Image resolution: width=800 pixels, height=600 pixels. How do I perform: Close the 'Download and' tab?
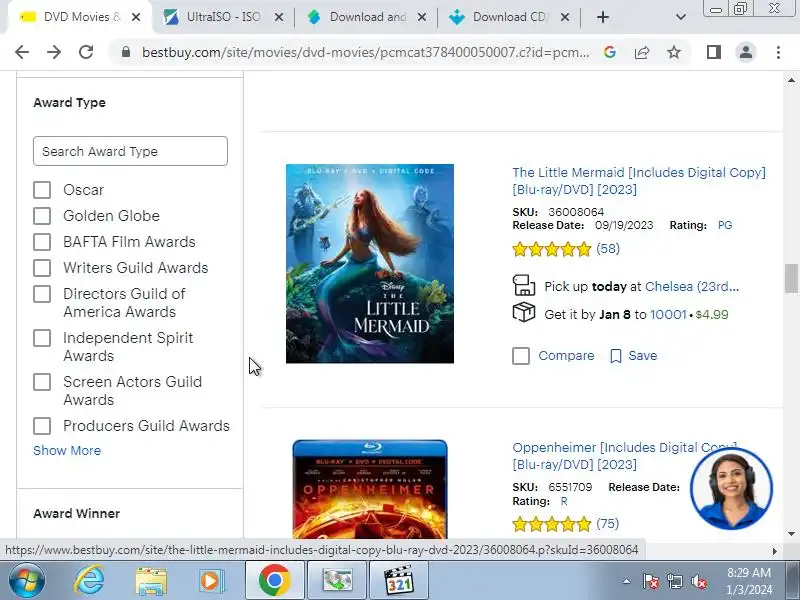pyautogui.click(x=421, y=17)
